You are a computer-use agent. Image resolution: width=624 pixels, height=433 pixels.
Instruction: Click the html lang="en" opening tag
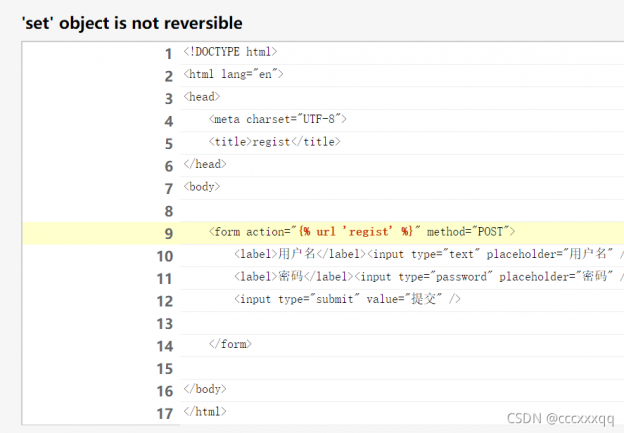pyautogui.click(x=234, y=74)
